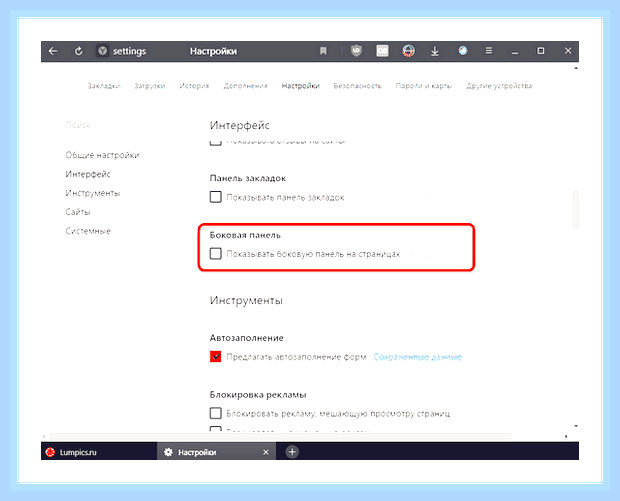Viewport: 620px width, 501px height.
Task: Open the Дополнения tab
Action: [x=246, y=86]
